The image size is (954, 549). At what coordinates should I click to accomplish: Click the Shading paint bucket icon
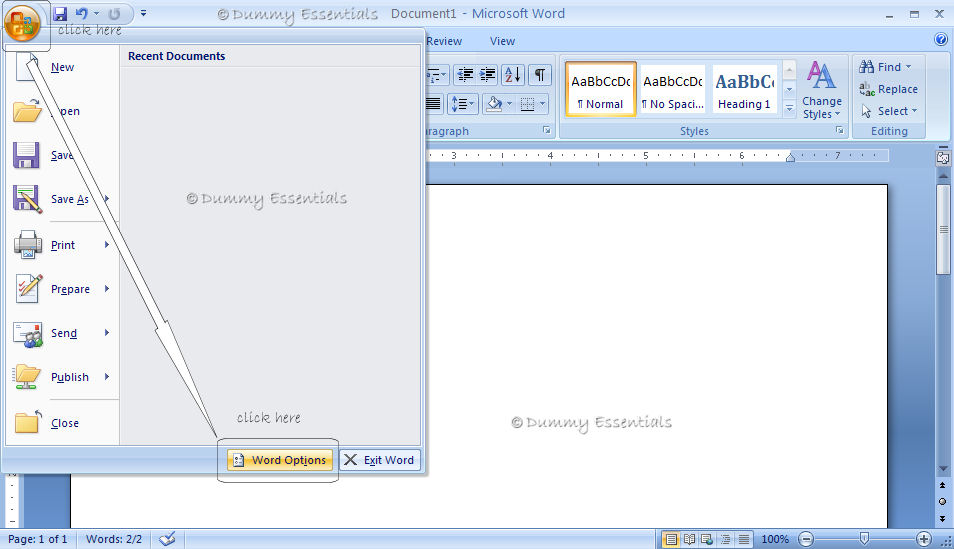point(494,104)
